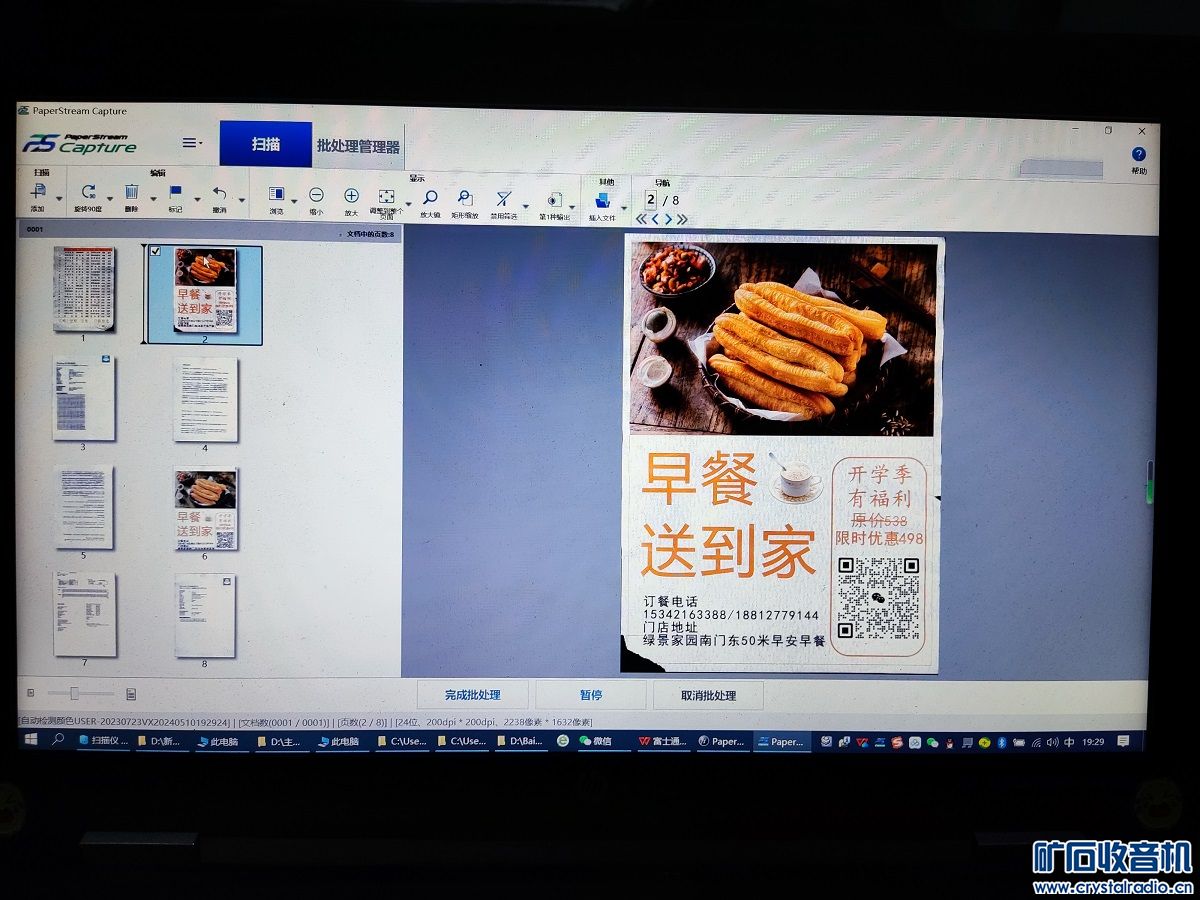Go to next page arrow
The width and height of the screenshot is (1200, 900).
point(668,218)
